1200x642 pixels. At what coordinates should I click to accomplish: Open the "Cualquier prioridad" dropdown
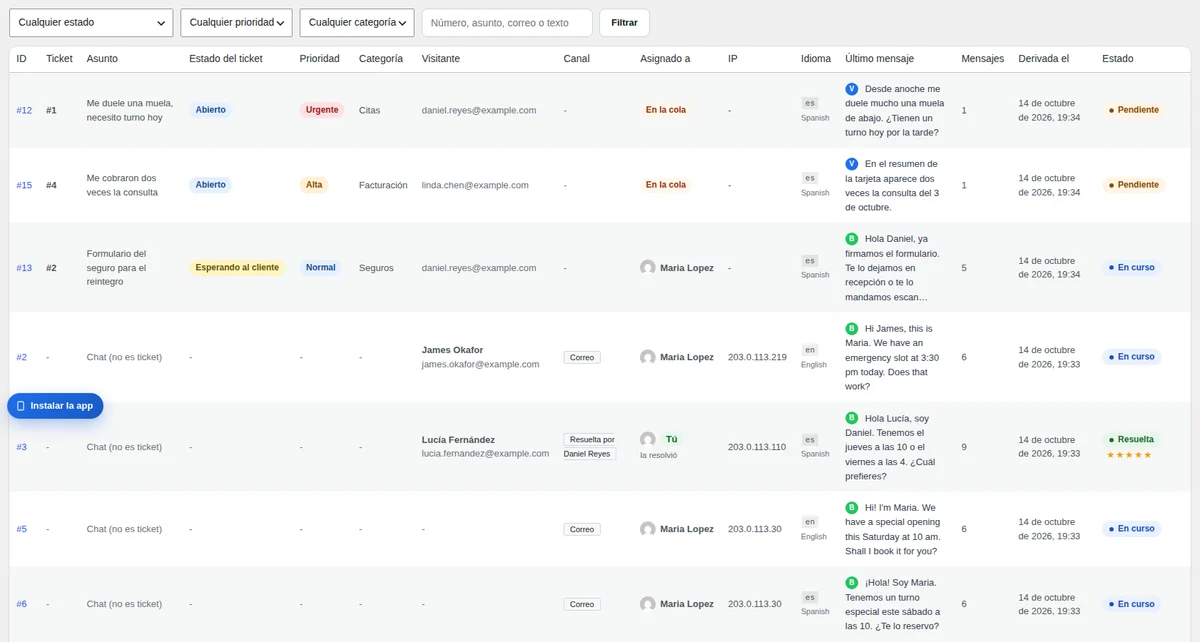[236, 23]
